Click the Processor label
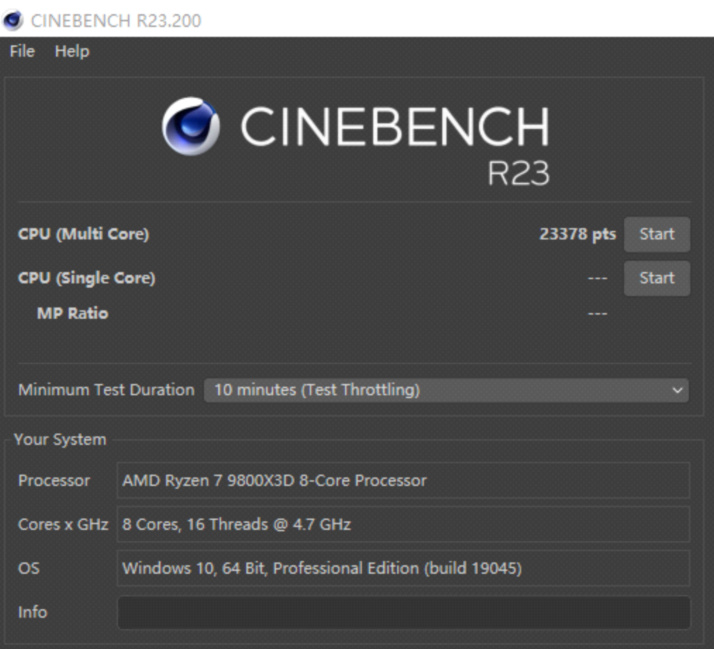The image size is (714, 649). [x=54, y=480]
